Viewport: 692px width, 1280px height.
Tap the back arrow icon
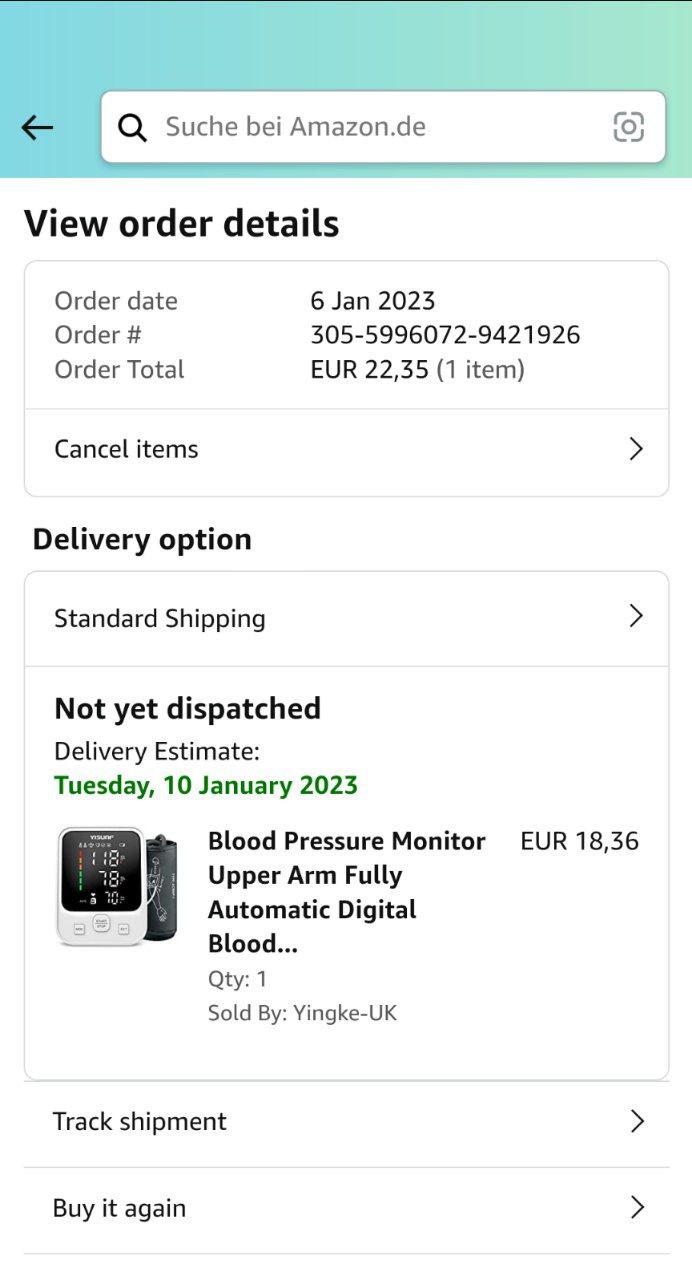pos(37,127)
